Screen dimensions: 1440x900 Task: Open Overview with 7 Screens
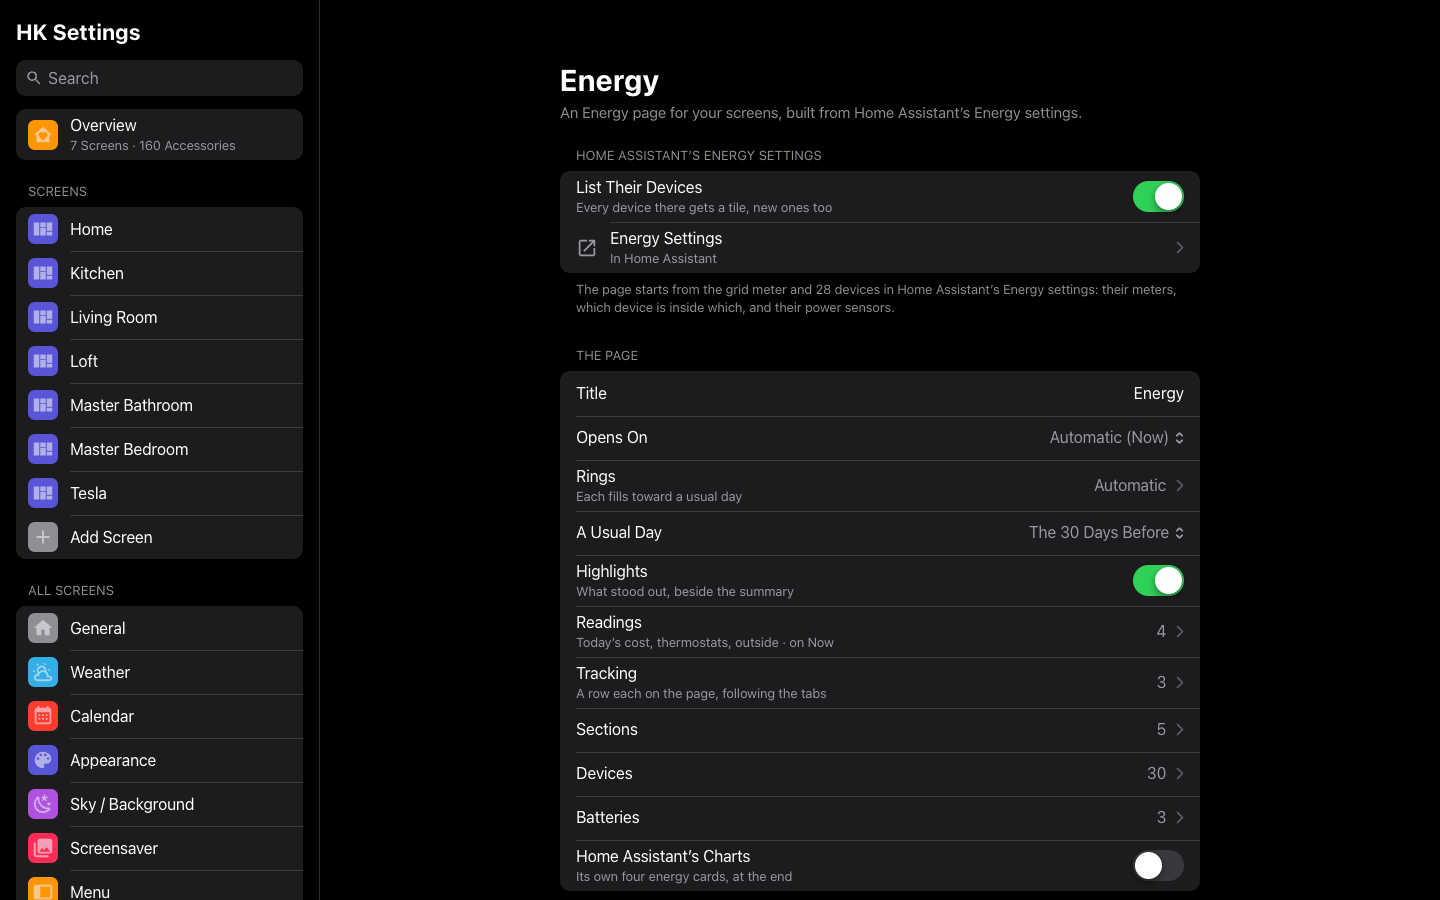click(159, 134)
